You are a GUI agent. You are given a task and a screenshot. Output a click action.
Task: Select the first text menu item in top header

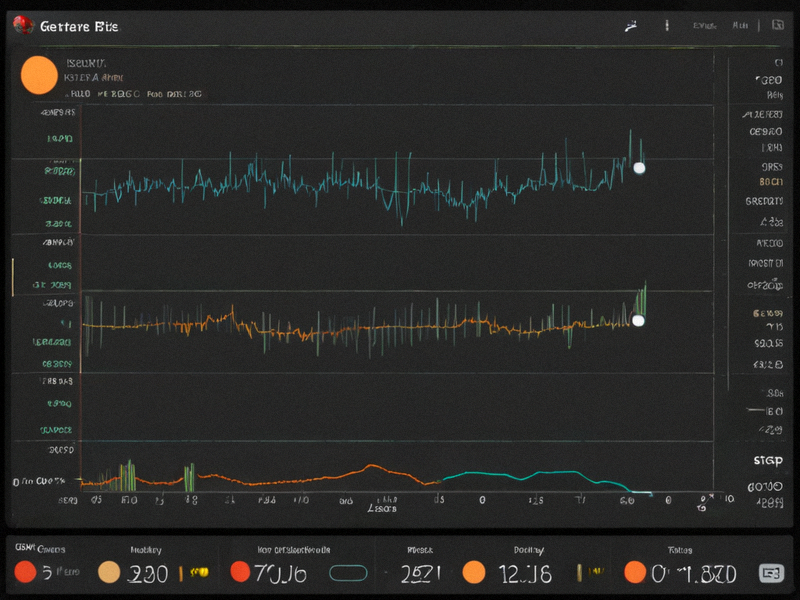pos(705,26)
